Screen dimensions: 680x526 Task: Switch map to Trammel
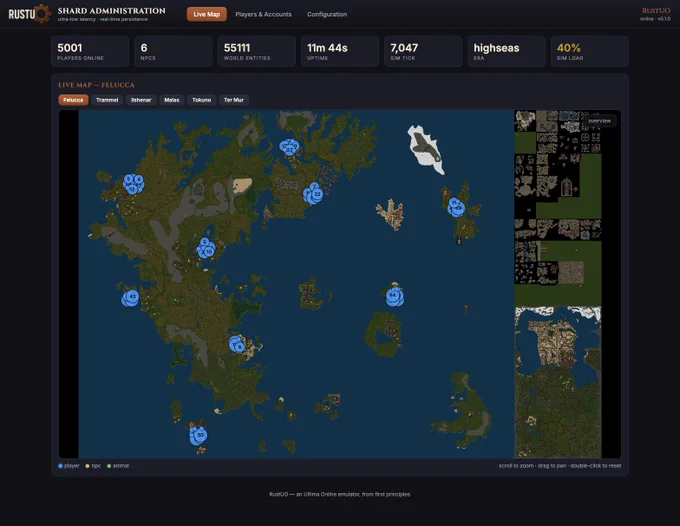pos(107,100)
